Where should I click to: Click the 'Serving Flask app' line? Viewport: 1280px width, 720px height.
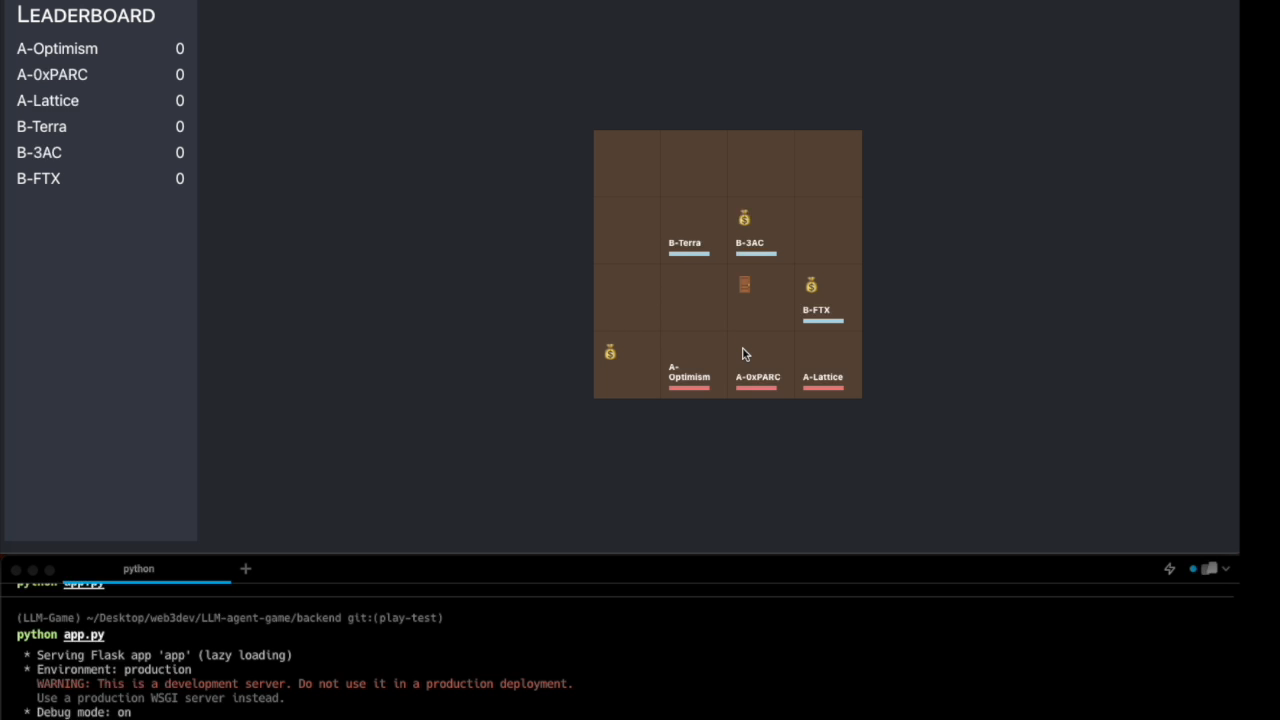click(158, 656)
